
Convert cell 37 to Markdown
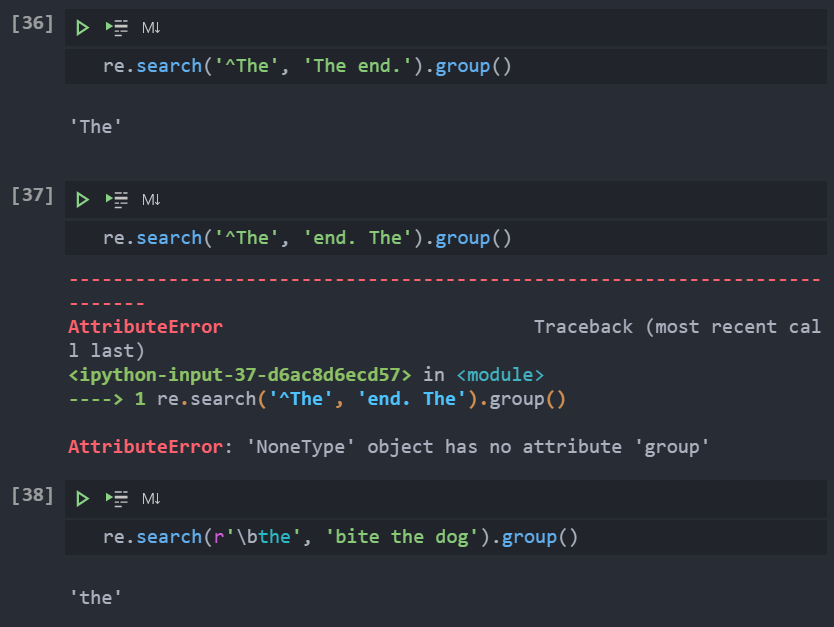[151, 199]
